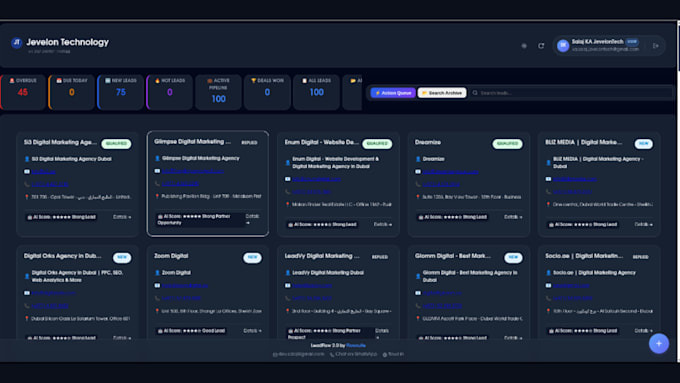Image resolution: width=680 pixels, height=383 pixels.
Task: Click the location pin on Zoom Digital card
Action: pos(157,311)
